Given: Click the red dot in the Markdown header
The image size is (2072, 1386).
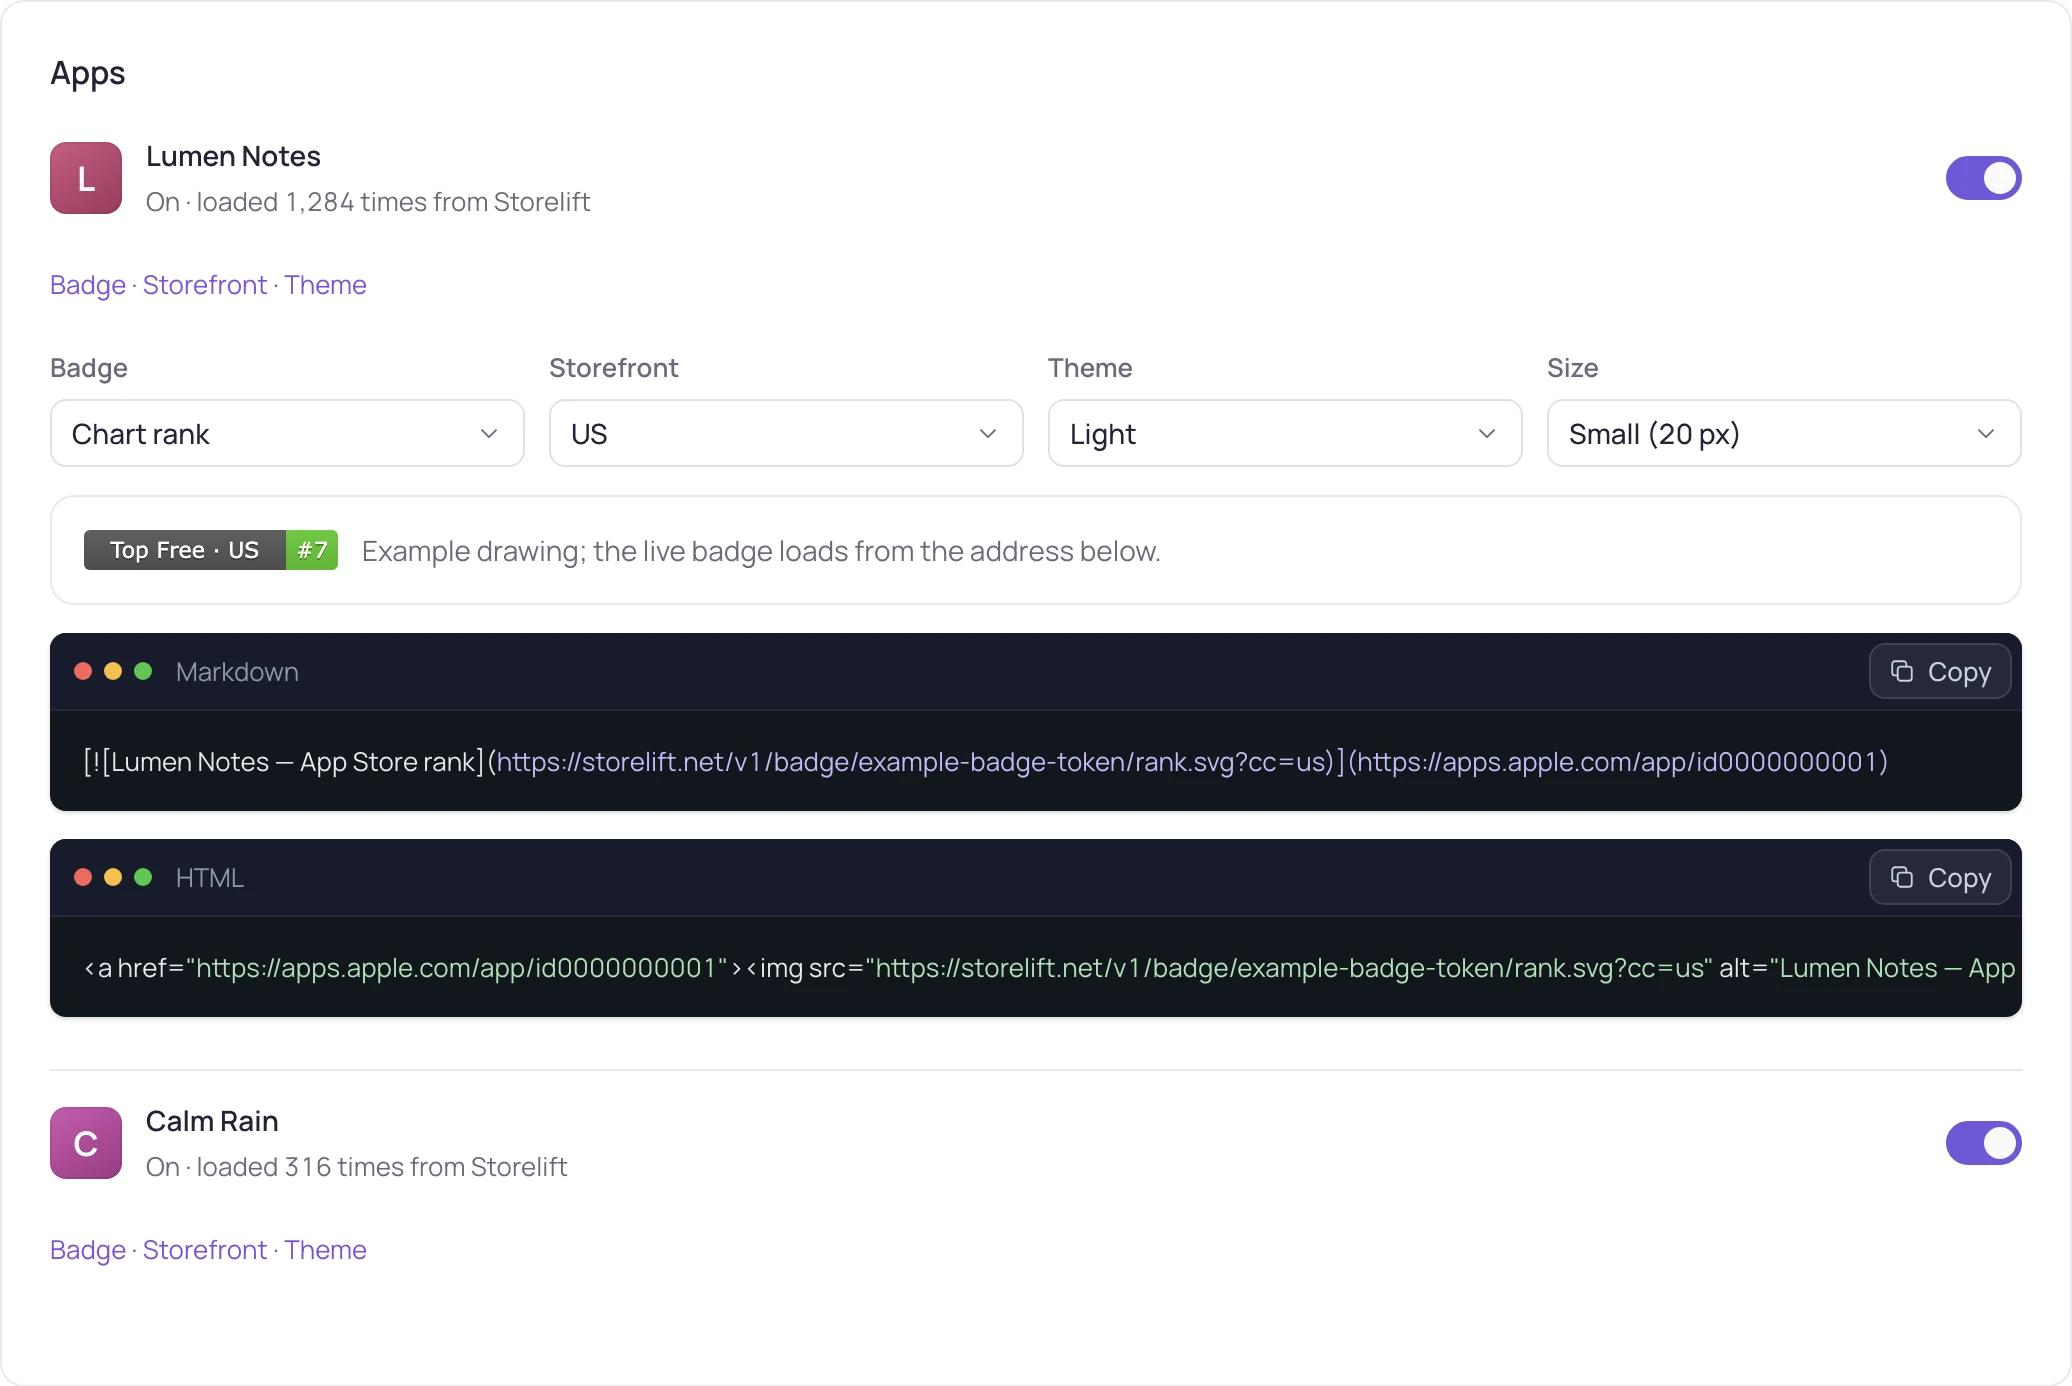Looking at the screenshot, I should [x=83, y=671].
